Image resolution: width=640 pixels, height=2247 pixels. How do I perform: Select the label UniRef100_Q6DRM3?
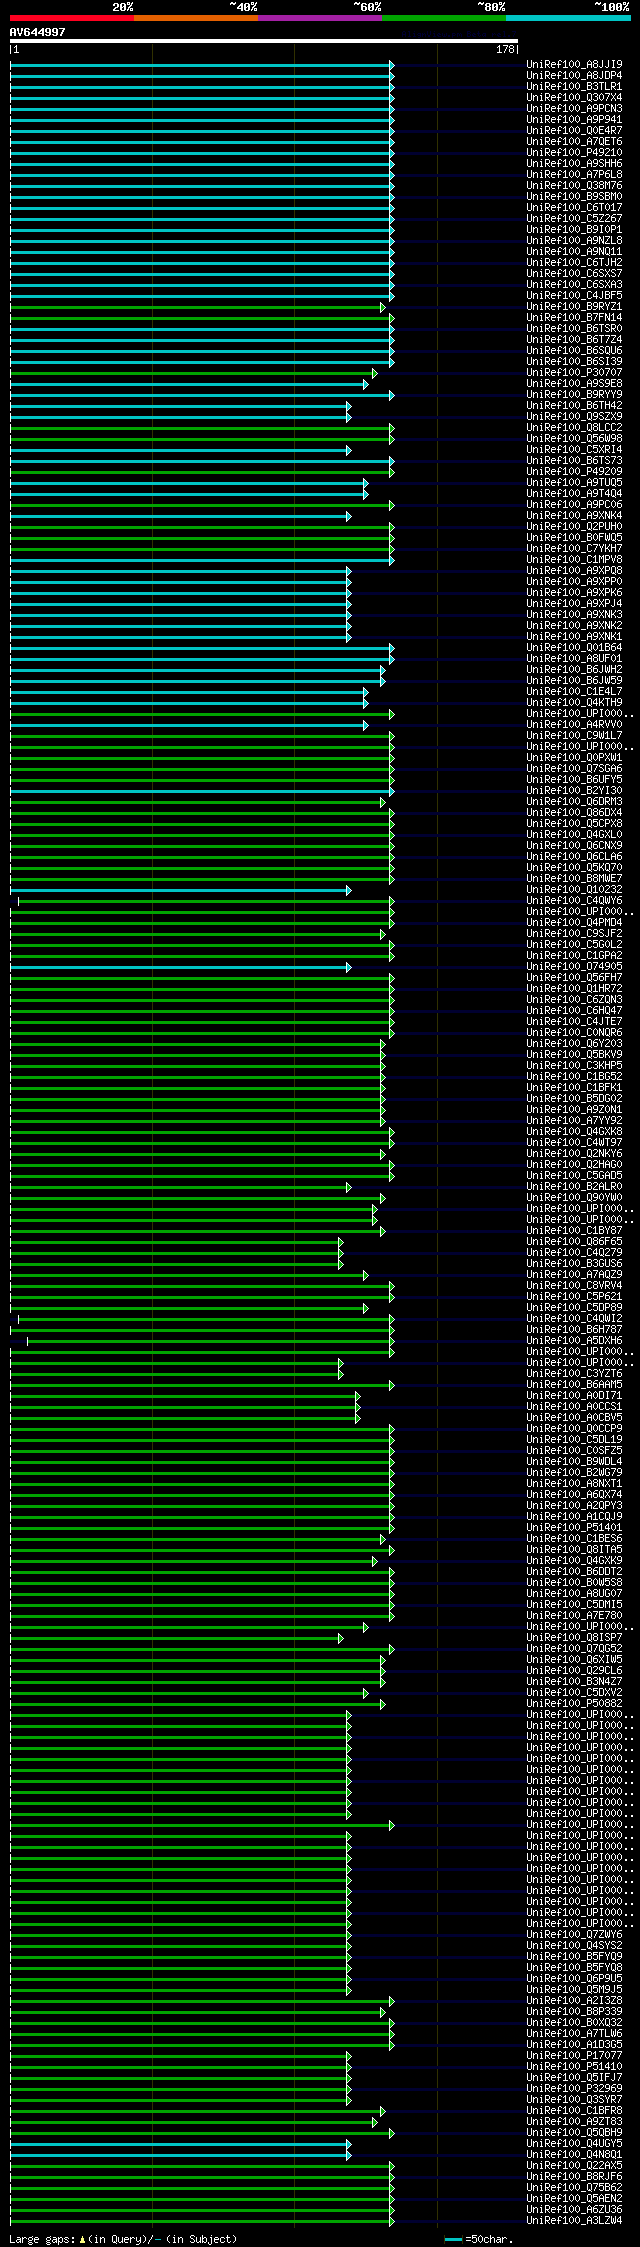click(x=574, y=802)
